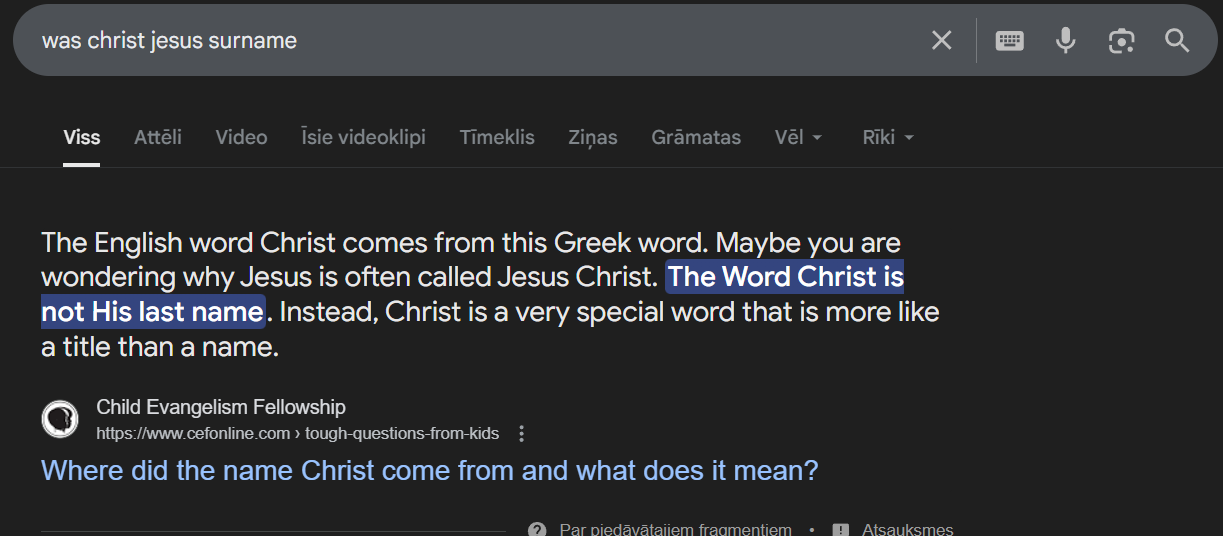
Task: Start voice search with microphone icon
Action: click(x=1065, y=41)
